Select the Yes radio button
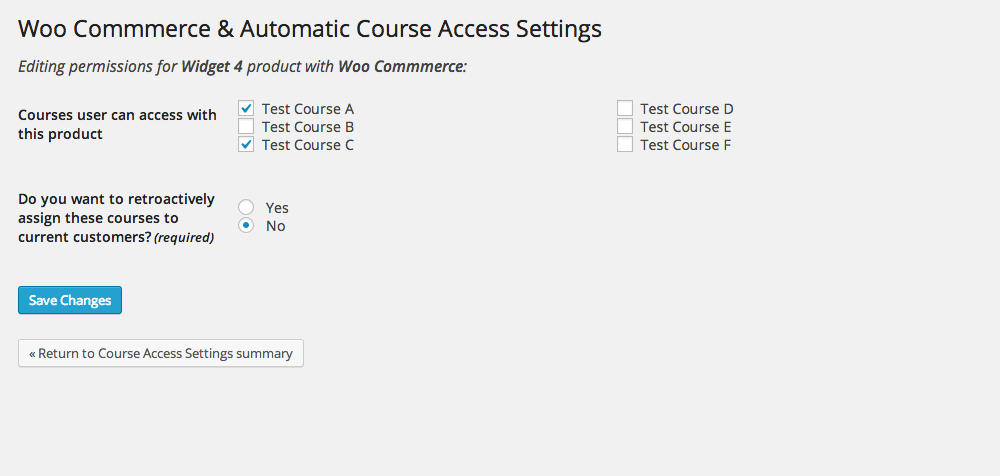The width and height of the screenshot is (1000, 476). (x=246, y=207)
